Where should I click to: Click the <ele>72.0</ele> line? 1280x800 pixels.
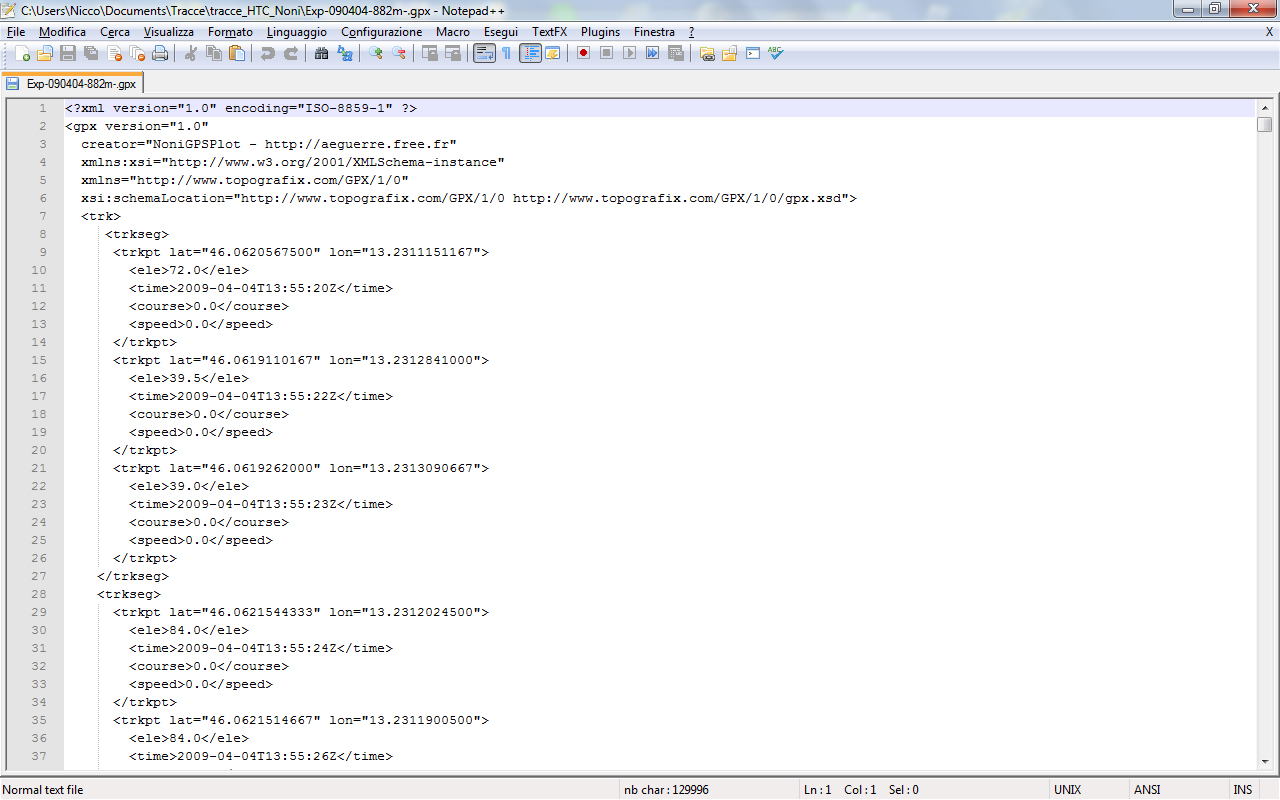[x=189, y=270]
